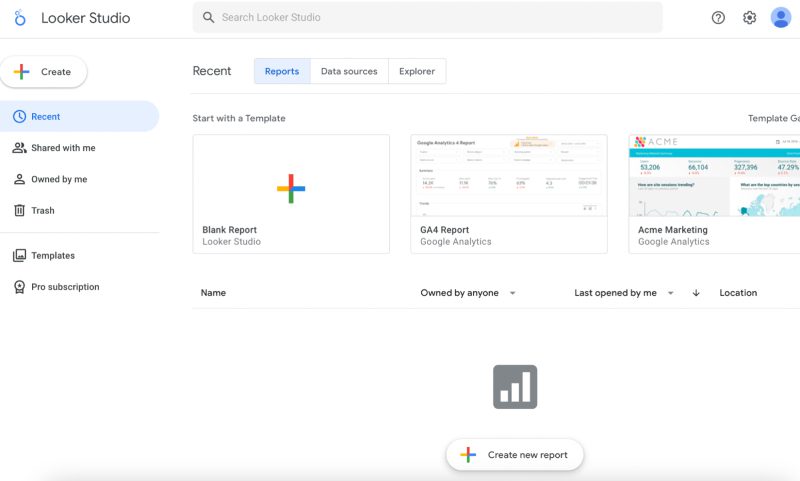
Task: Click the Trash bin icon
Action: pyautogui.click(x=19, y=210)
